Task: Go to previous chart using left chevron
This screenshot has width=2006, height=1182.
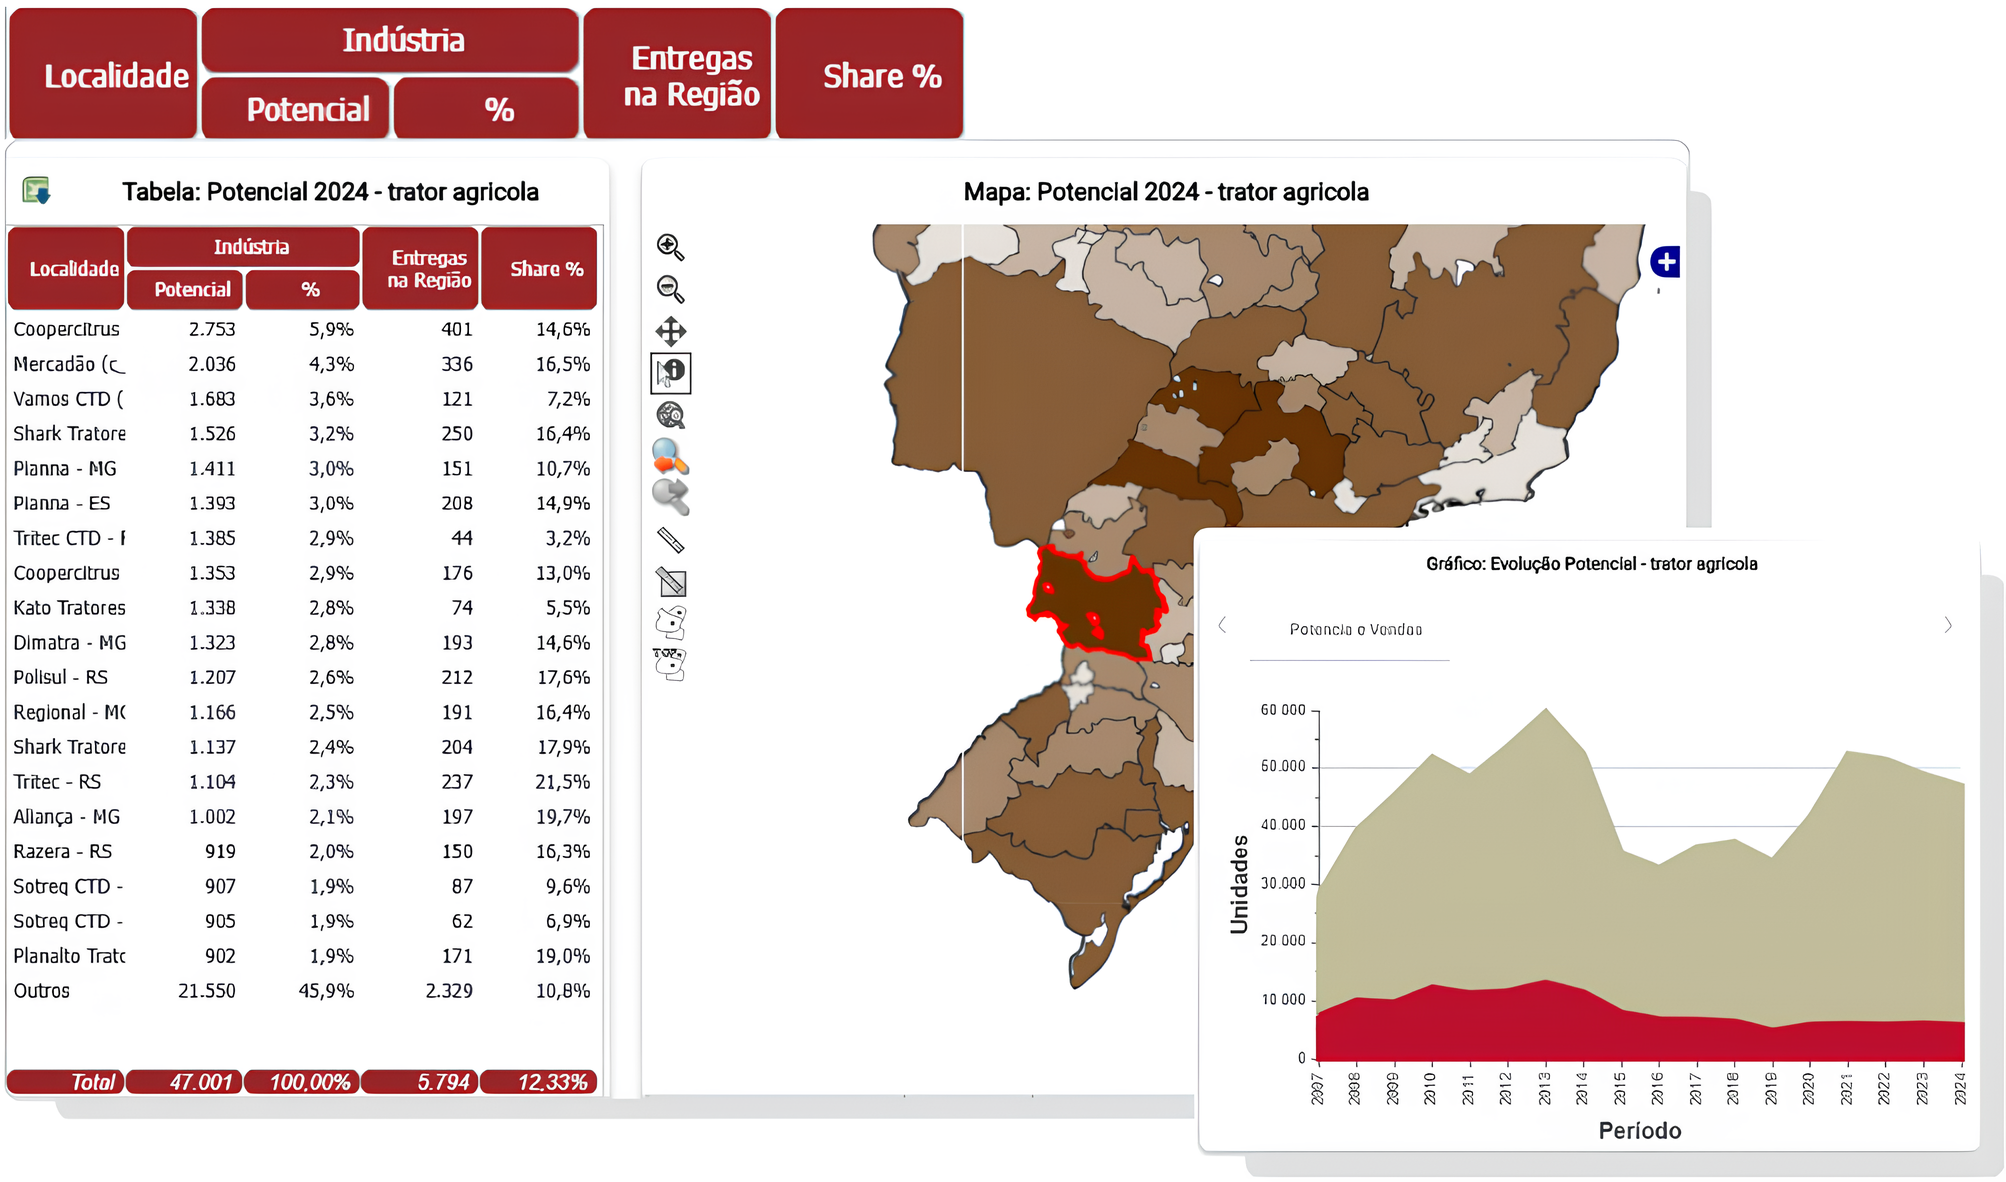Action: (x=1222, y=626)
